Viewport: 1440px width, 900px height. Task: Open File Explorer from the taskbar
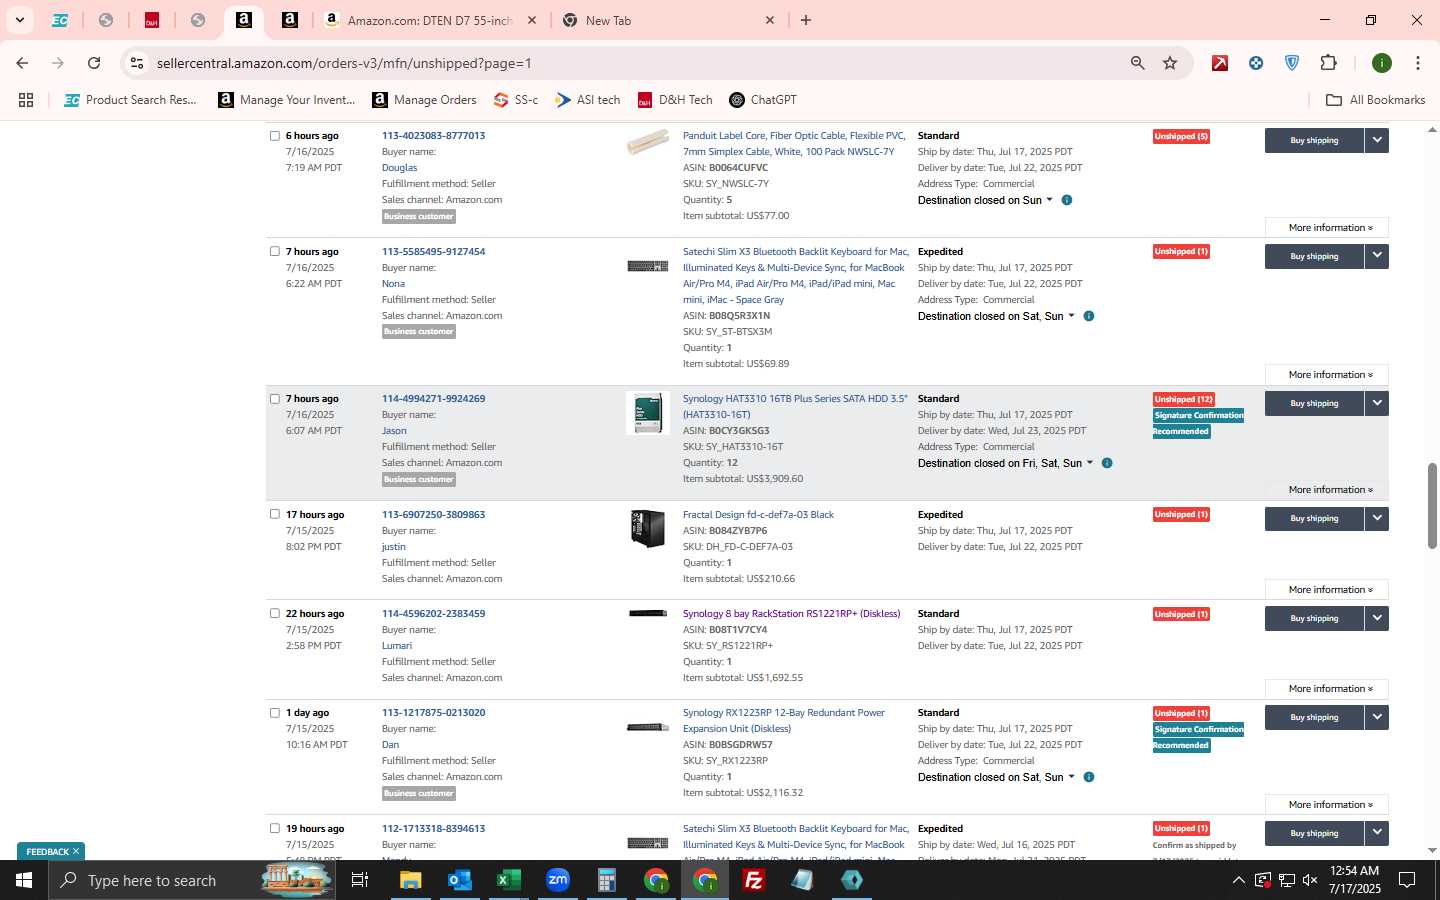[x=411, y=880]
